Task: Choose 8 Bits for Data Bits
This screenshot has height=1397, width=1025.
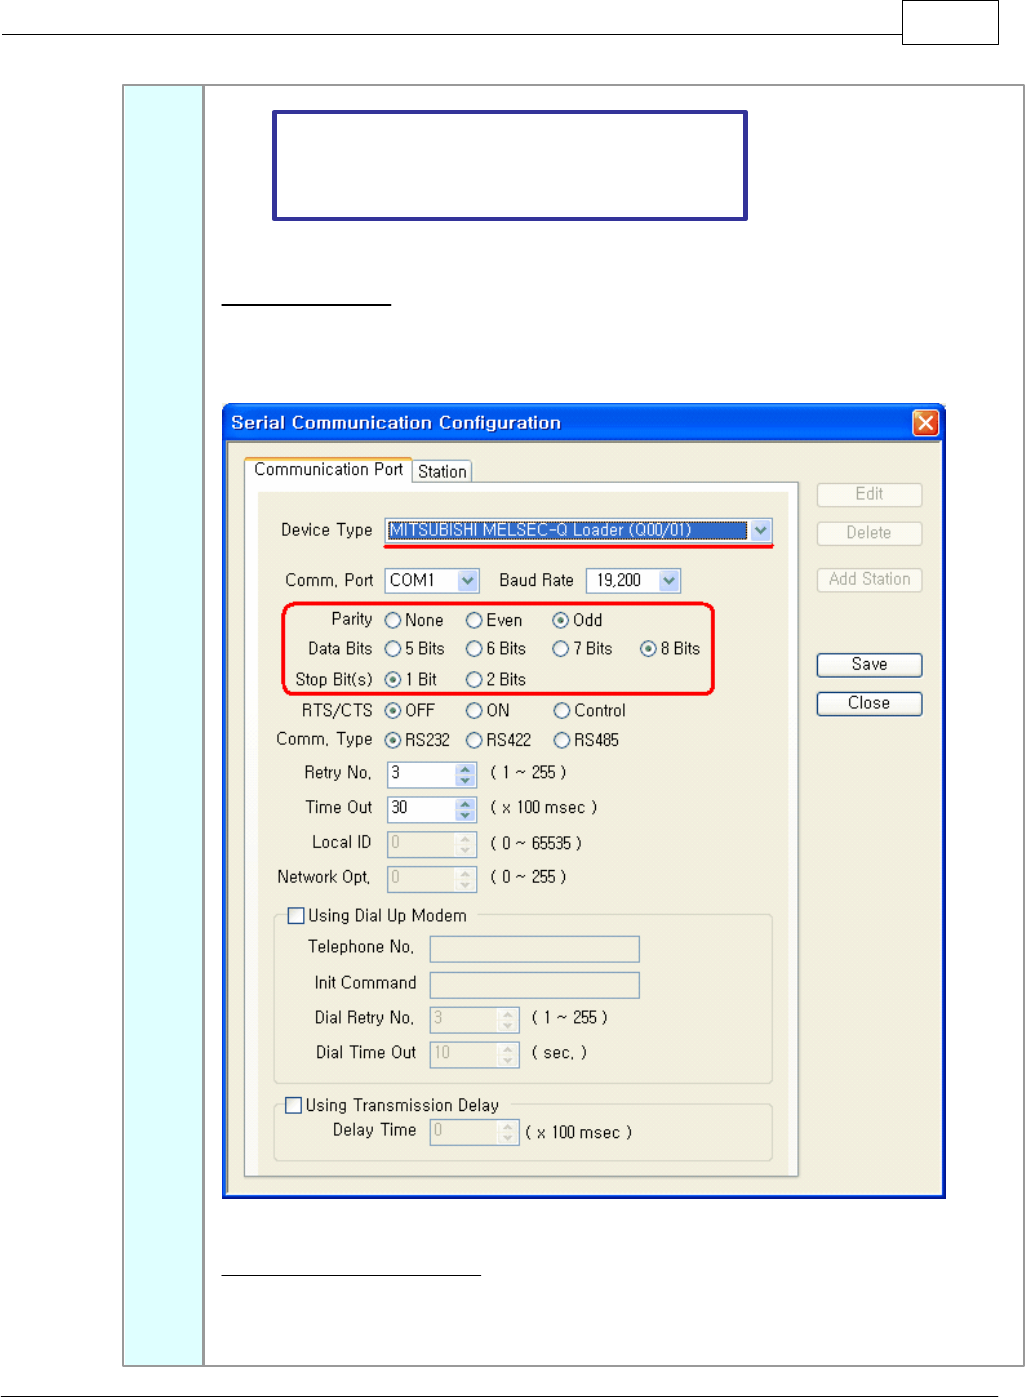Action: pyautogui.click(x=648, y=649)
